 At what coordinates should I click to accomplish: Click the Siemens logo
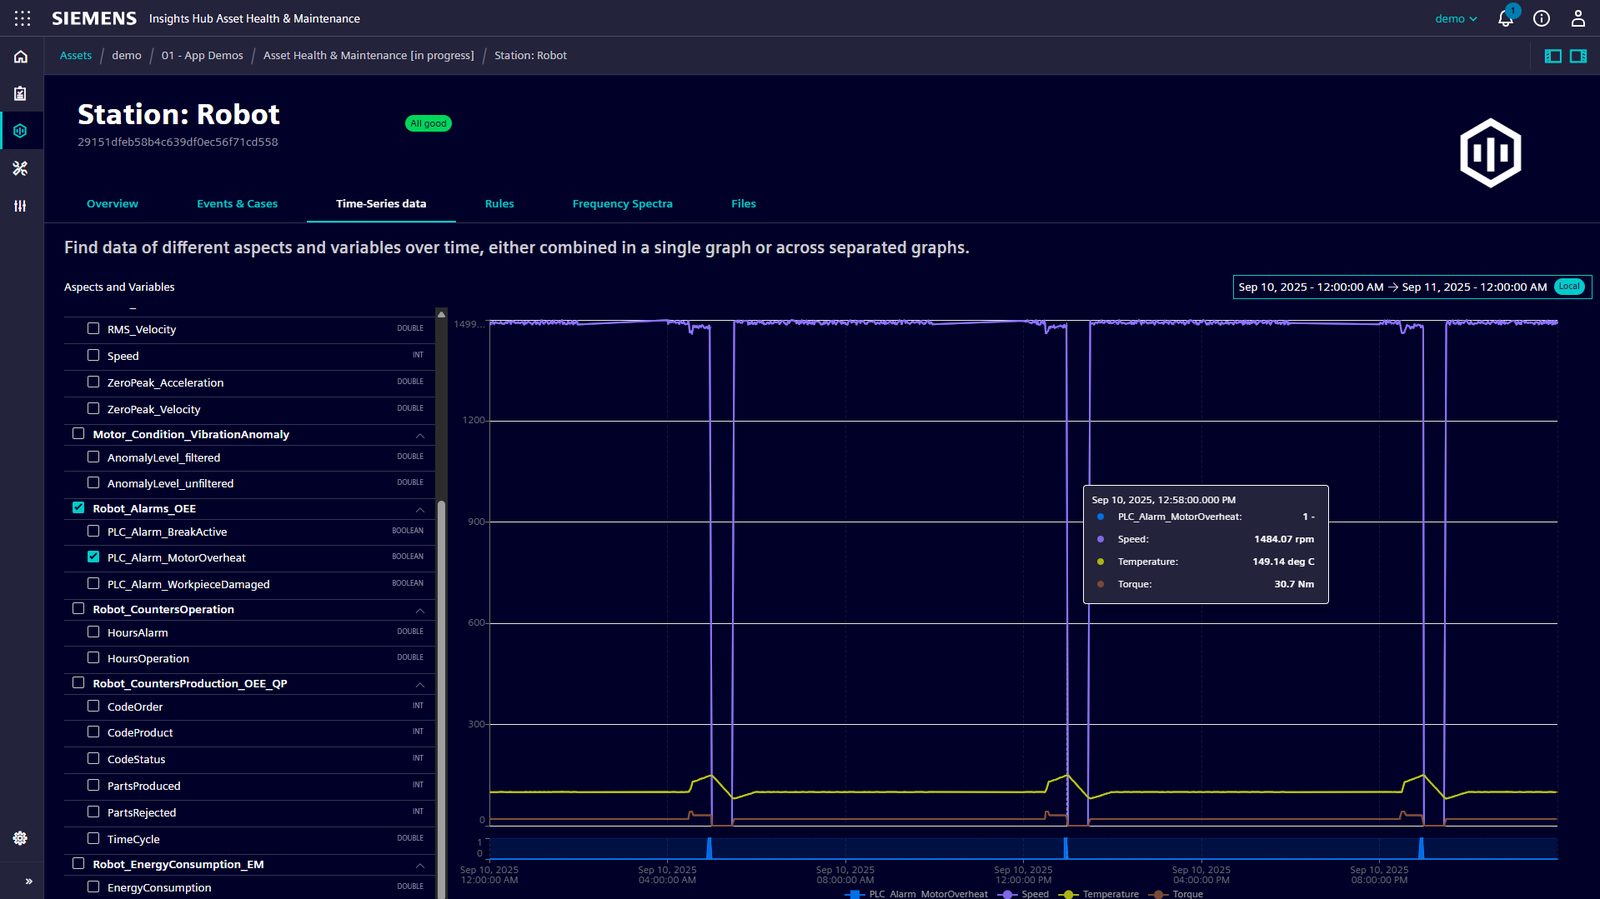point(94,19)
